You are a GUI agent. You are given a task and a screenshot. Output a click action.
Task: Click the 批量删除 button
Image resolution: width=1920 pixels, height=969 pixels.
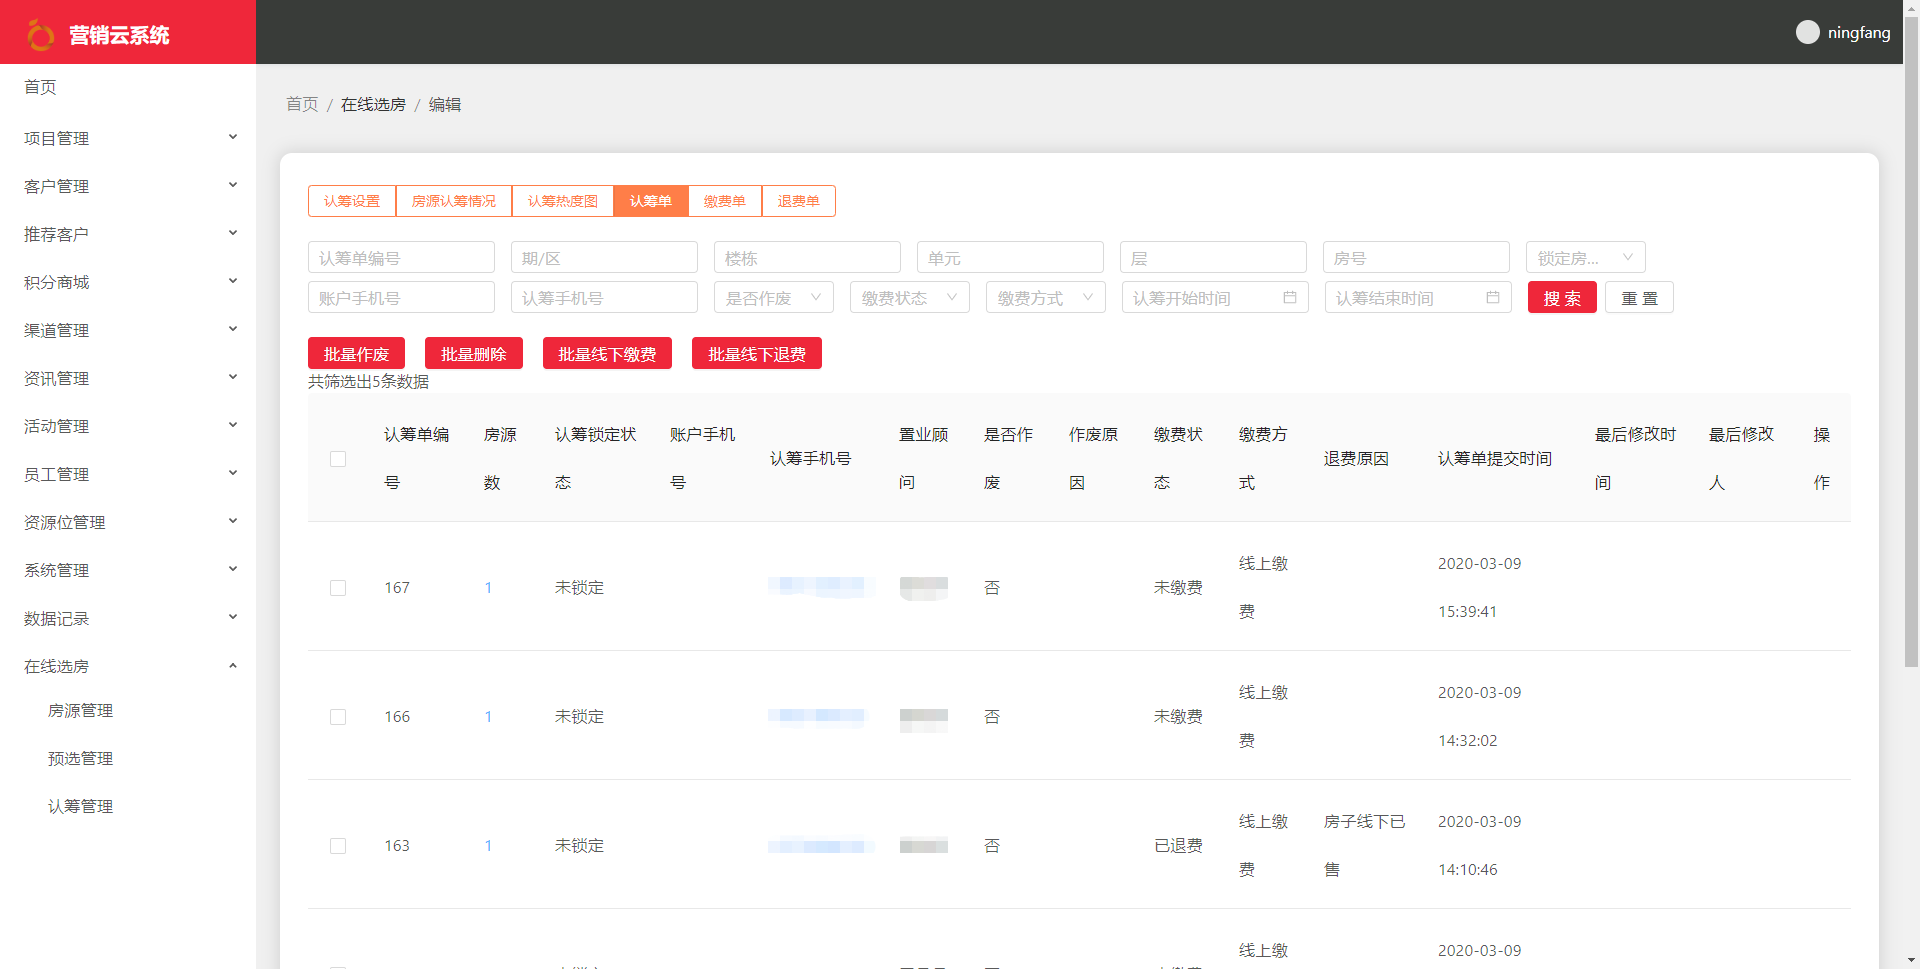coord(474,354)
